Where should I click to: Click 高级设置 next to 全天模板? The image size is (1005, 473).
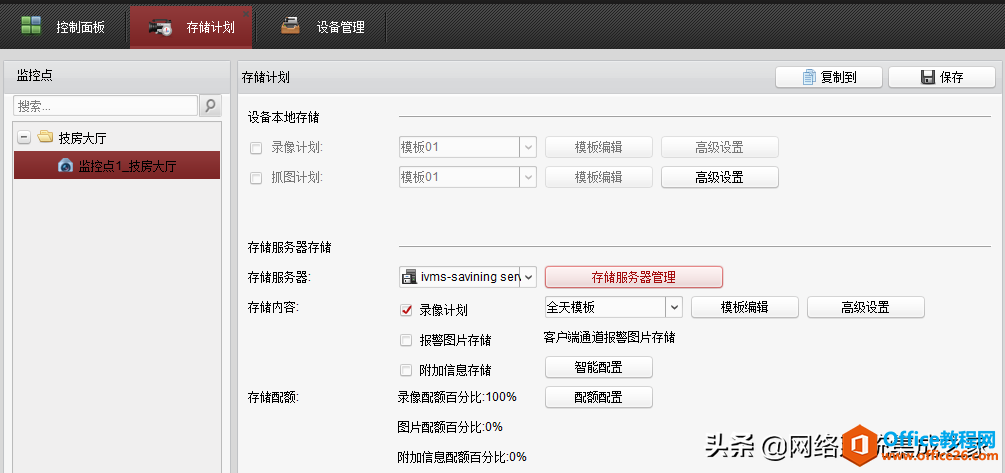tap(866, 307)
